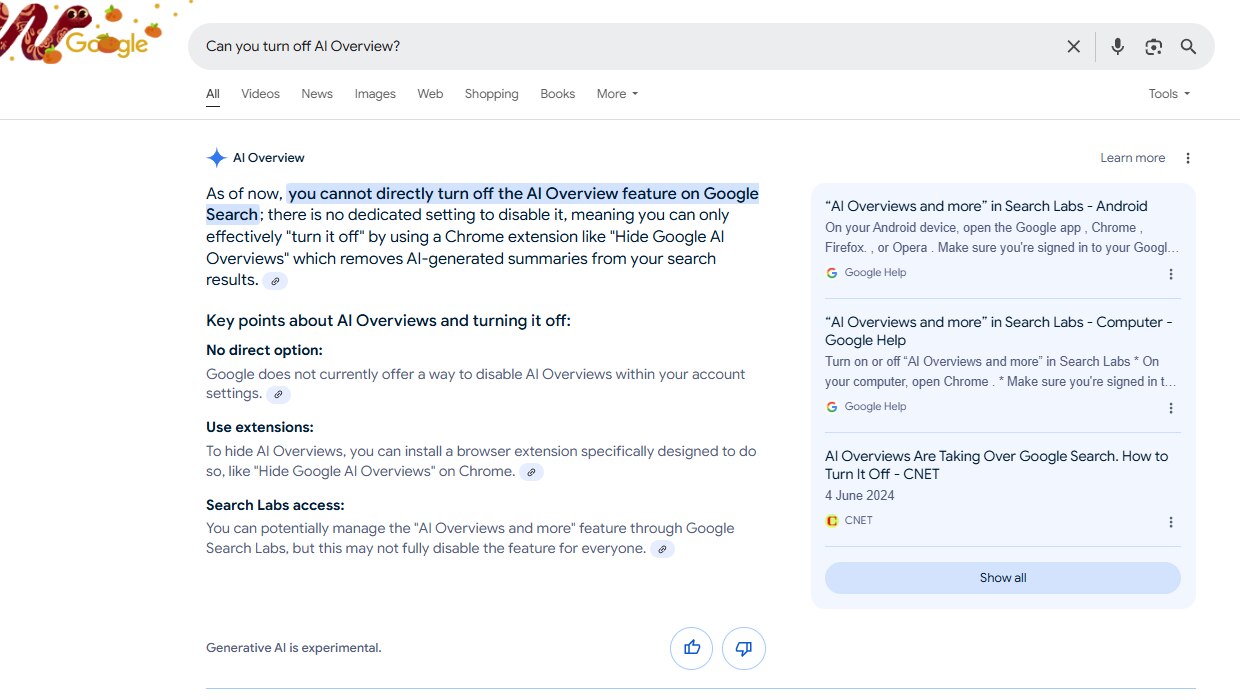
Task: Click the AI Overview sparkle icon
Action: pyautogui.click(x=216, y=157)
